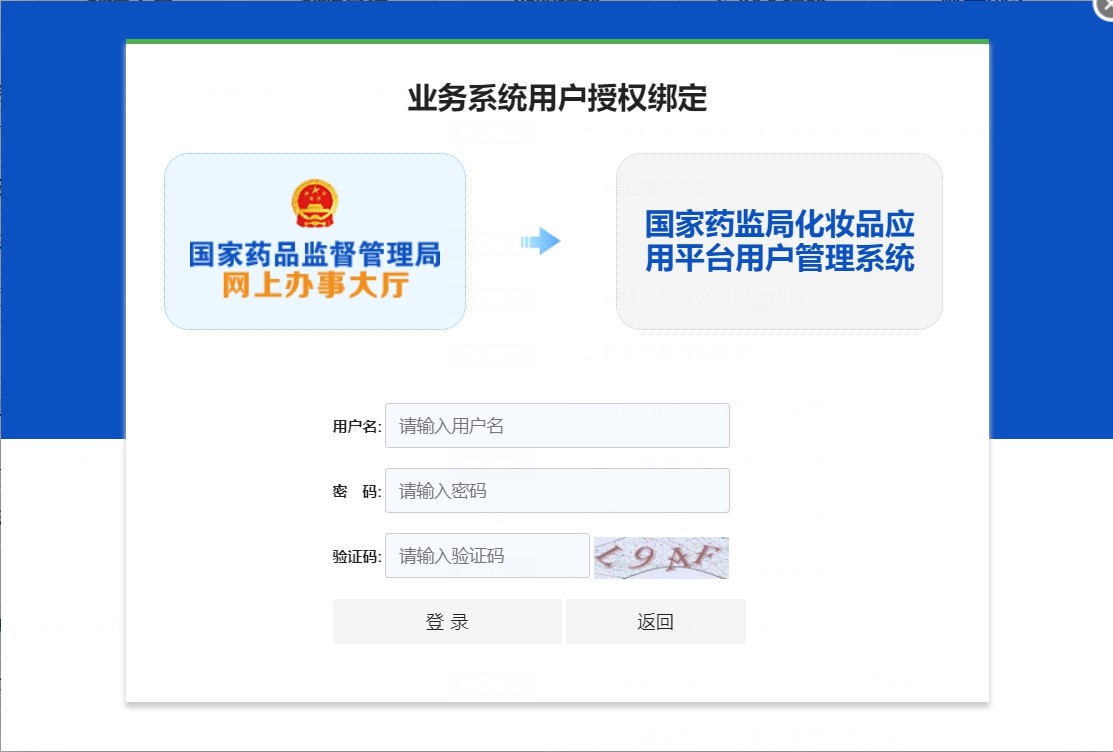
Task: Click the green bar atop the dialog
Action: [556, 39]
